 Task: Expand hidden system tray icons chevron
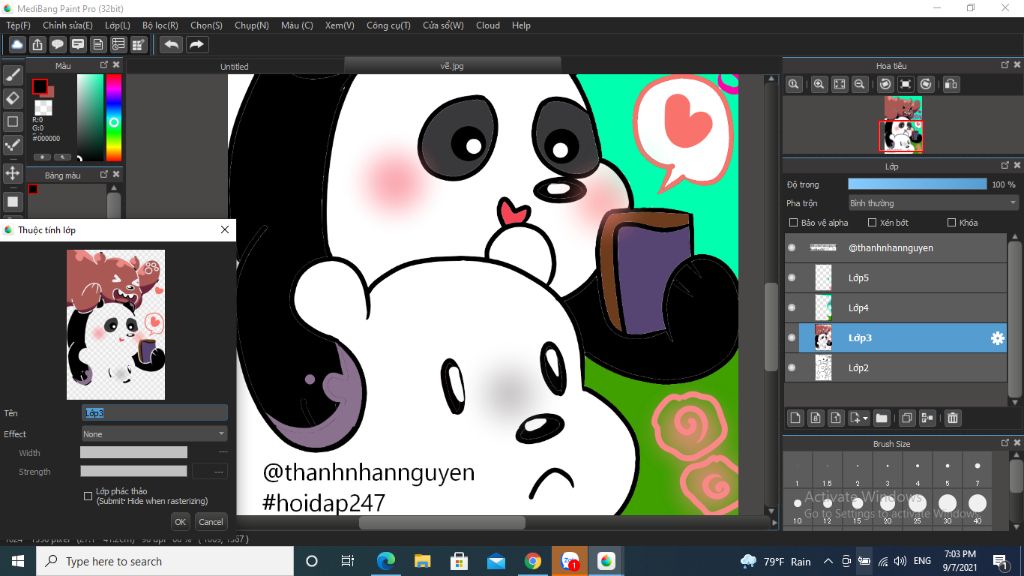point(827,561)
